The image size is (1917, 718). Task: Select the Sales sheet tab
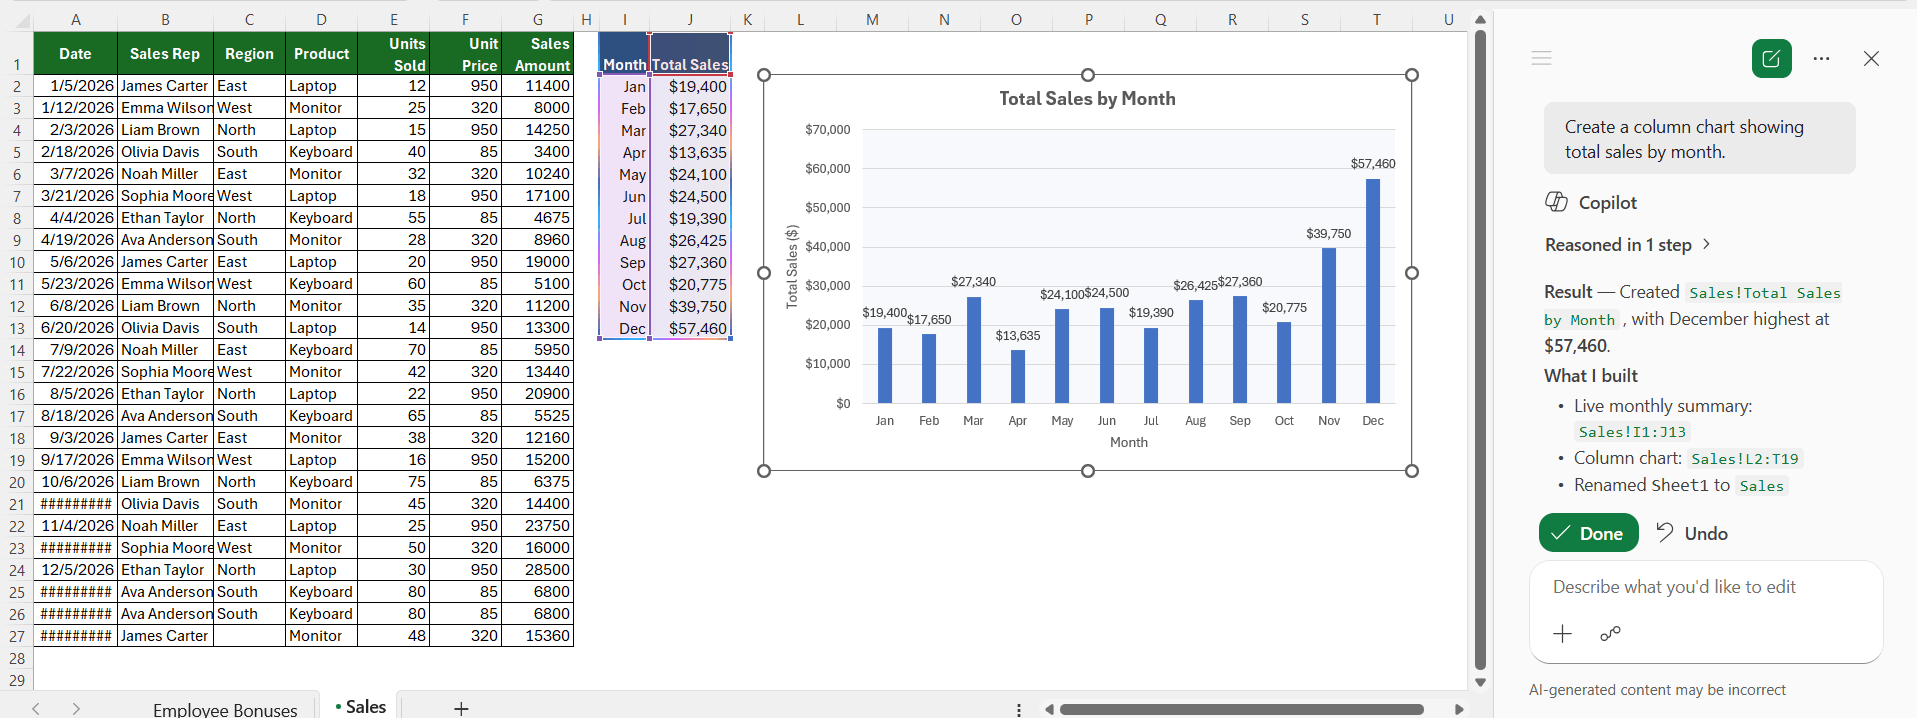point(359,706)
